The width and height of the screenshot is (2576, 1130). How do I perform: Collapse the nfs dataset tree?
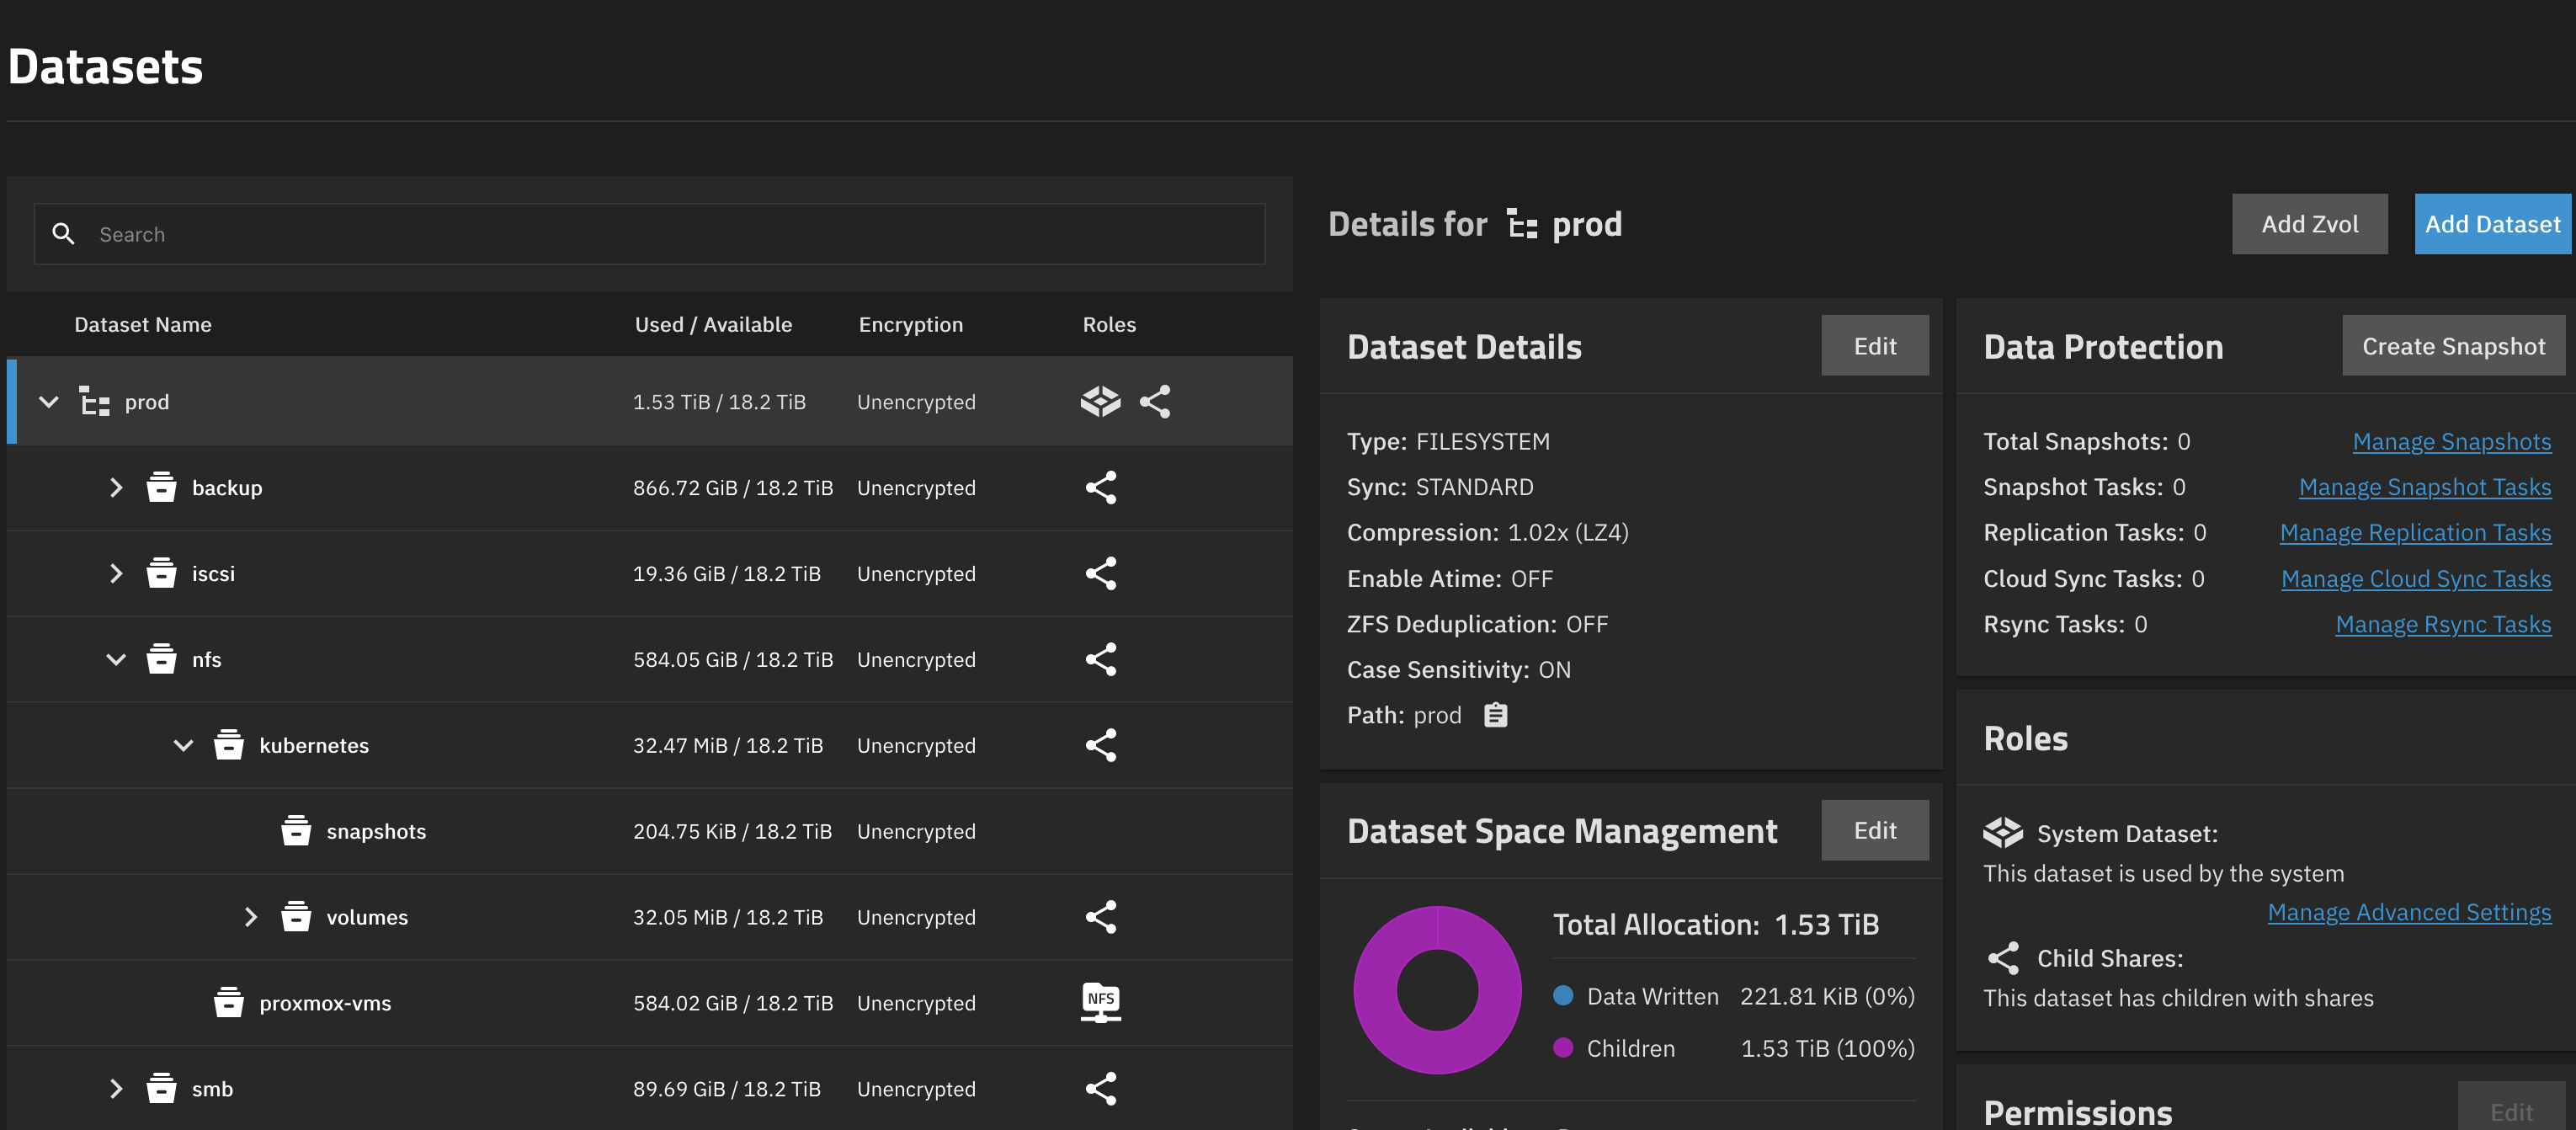point(116,659)
